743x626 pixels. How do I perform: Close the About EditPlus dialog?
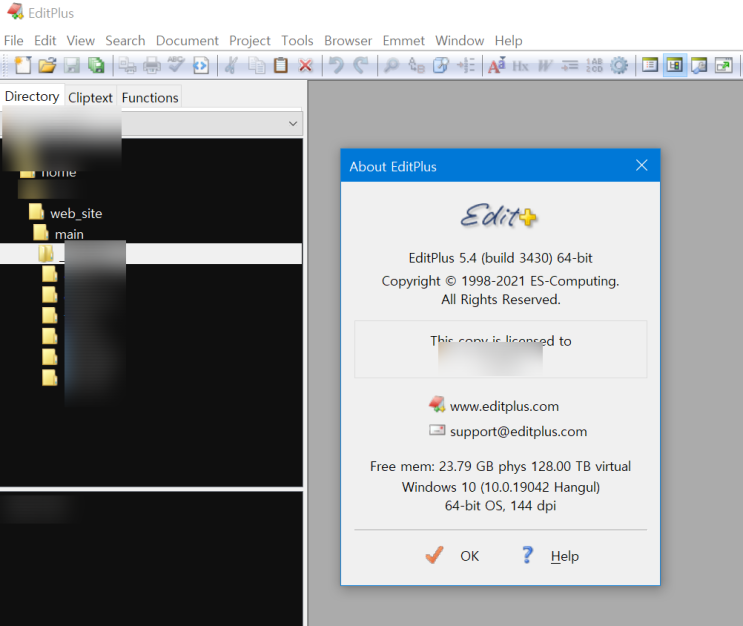(642, 165)
